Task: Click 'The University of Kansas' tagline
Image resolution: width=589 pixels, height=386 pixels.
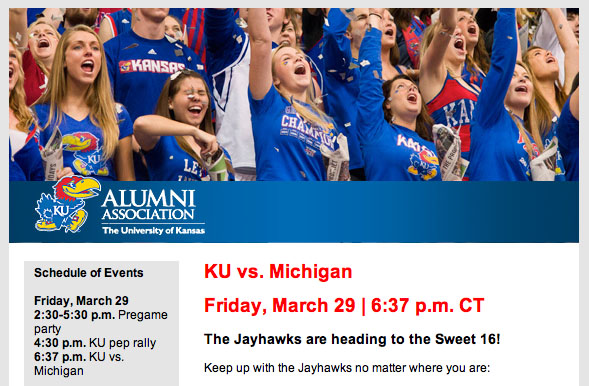Action: (x=153, y=231)
